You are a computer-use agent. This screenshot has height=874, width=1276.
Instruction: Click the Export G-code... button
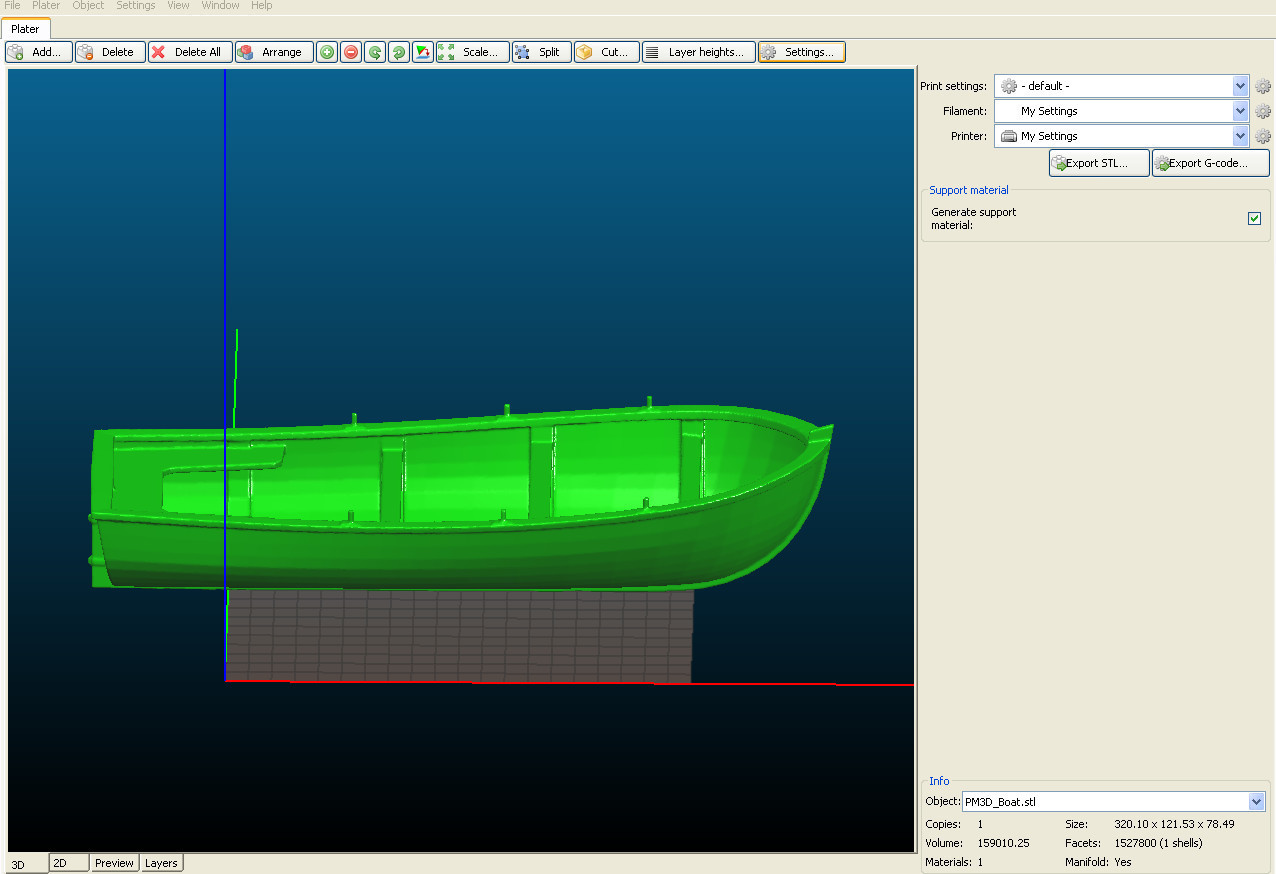(1210, 163)
